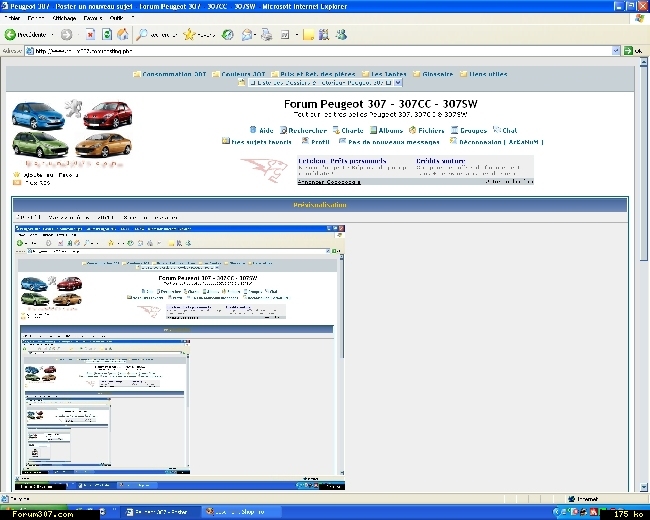Click the Rechercher forum link
This screenshot has width=650, height=520.
[x=308, y=131]
